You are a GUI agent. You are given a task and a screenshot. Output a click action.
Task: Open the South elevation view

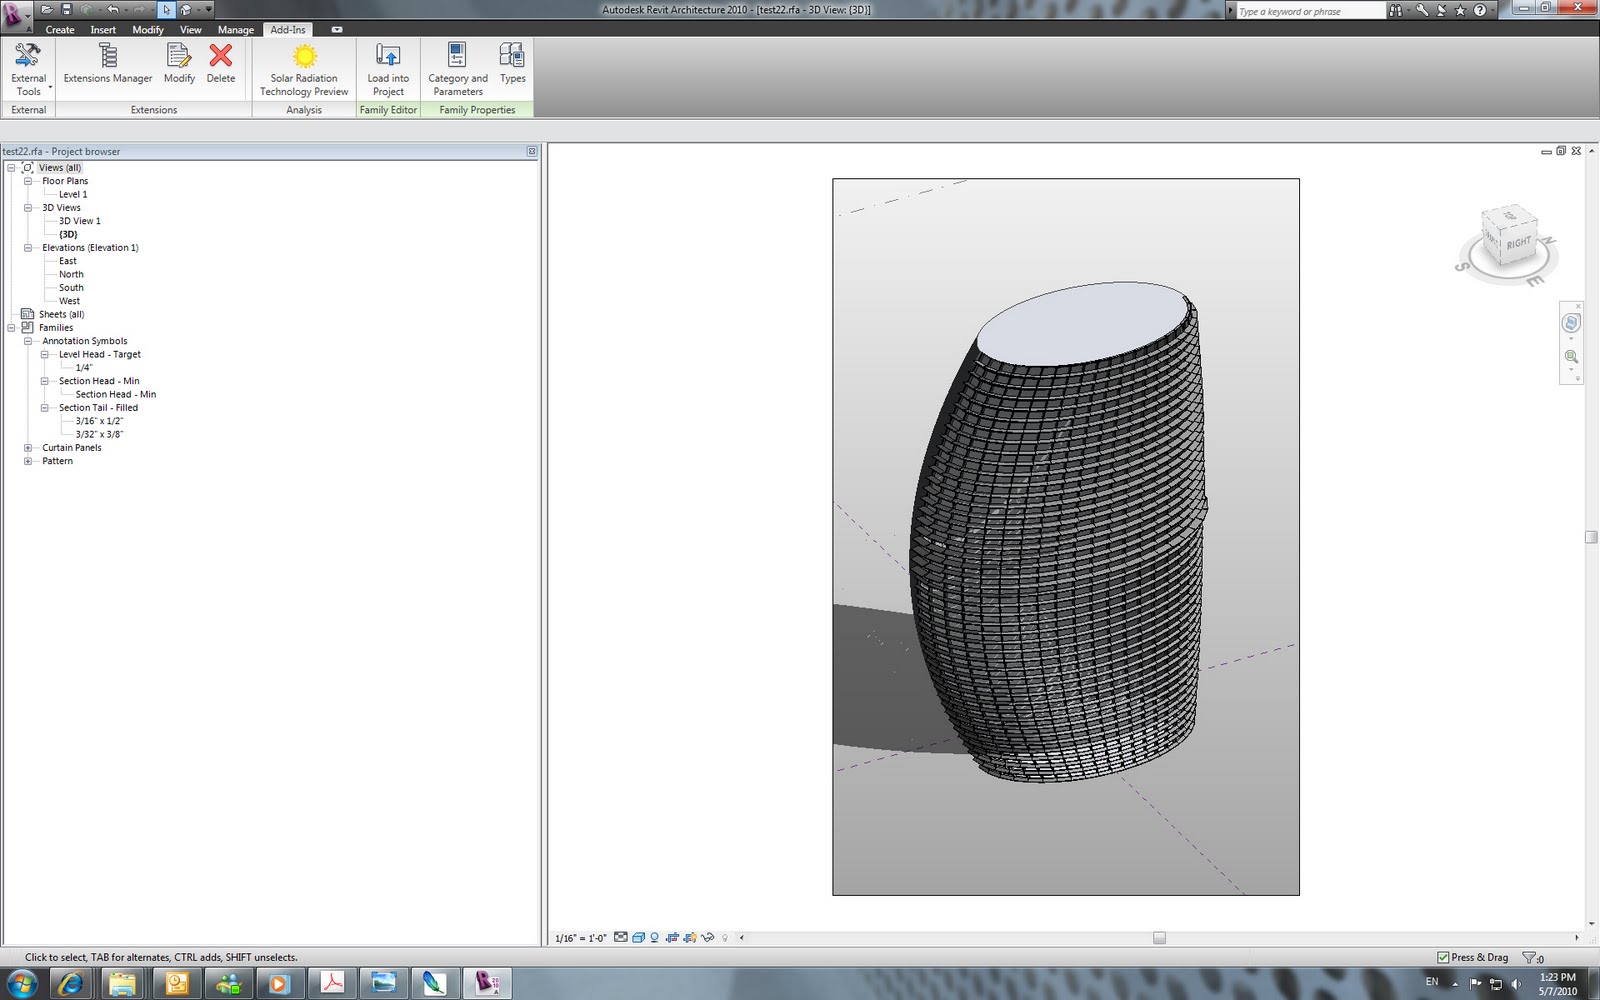point(70,287)
